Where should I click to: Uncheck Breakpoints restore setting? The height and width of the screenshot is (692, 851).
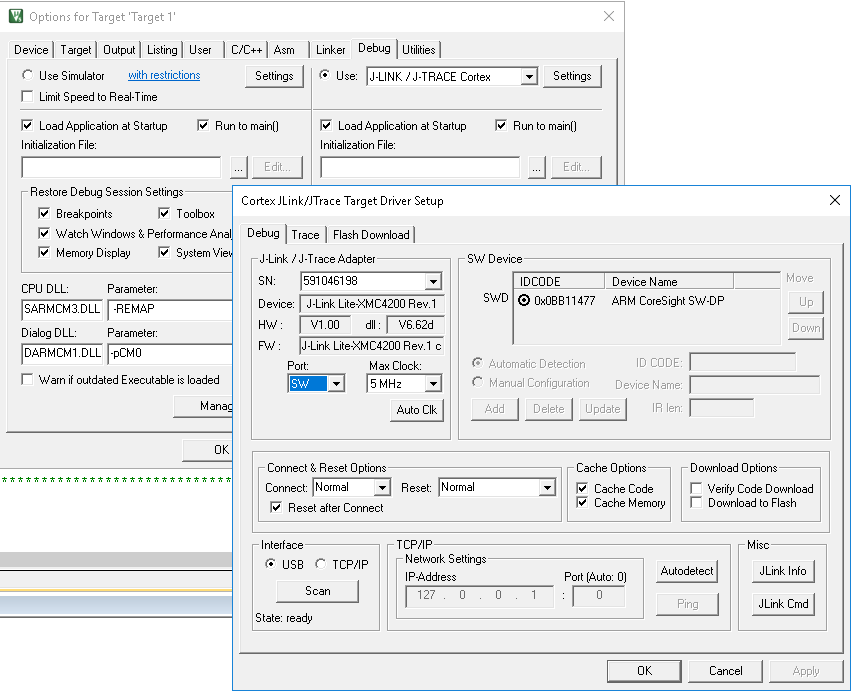[45, 213]
